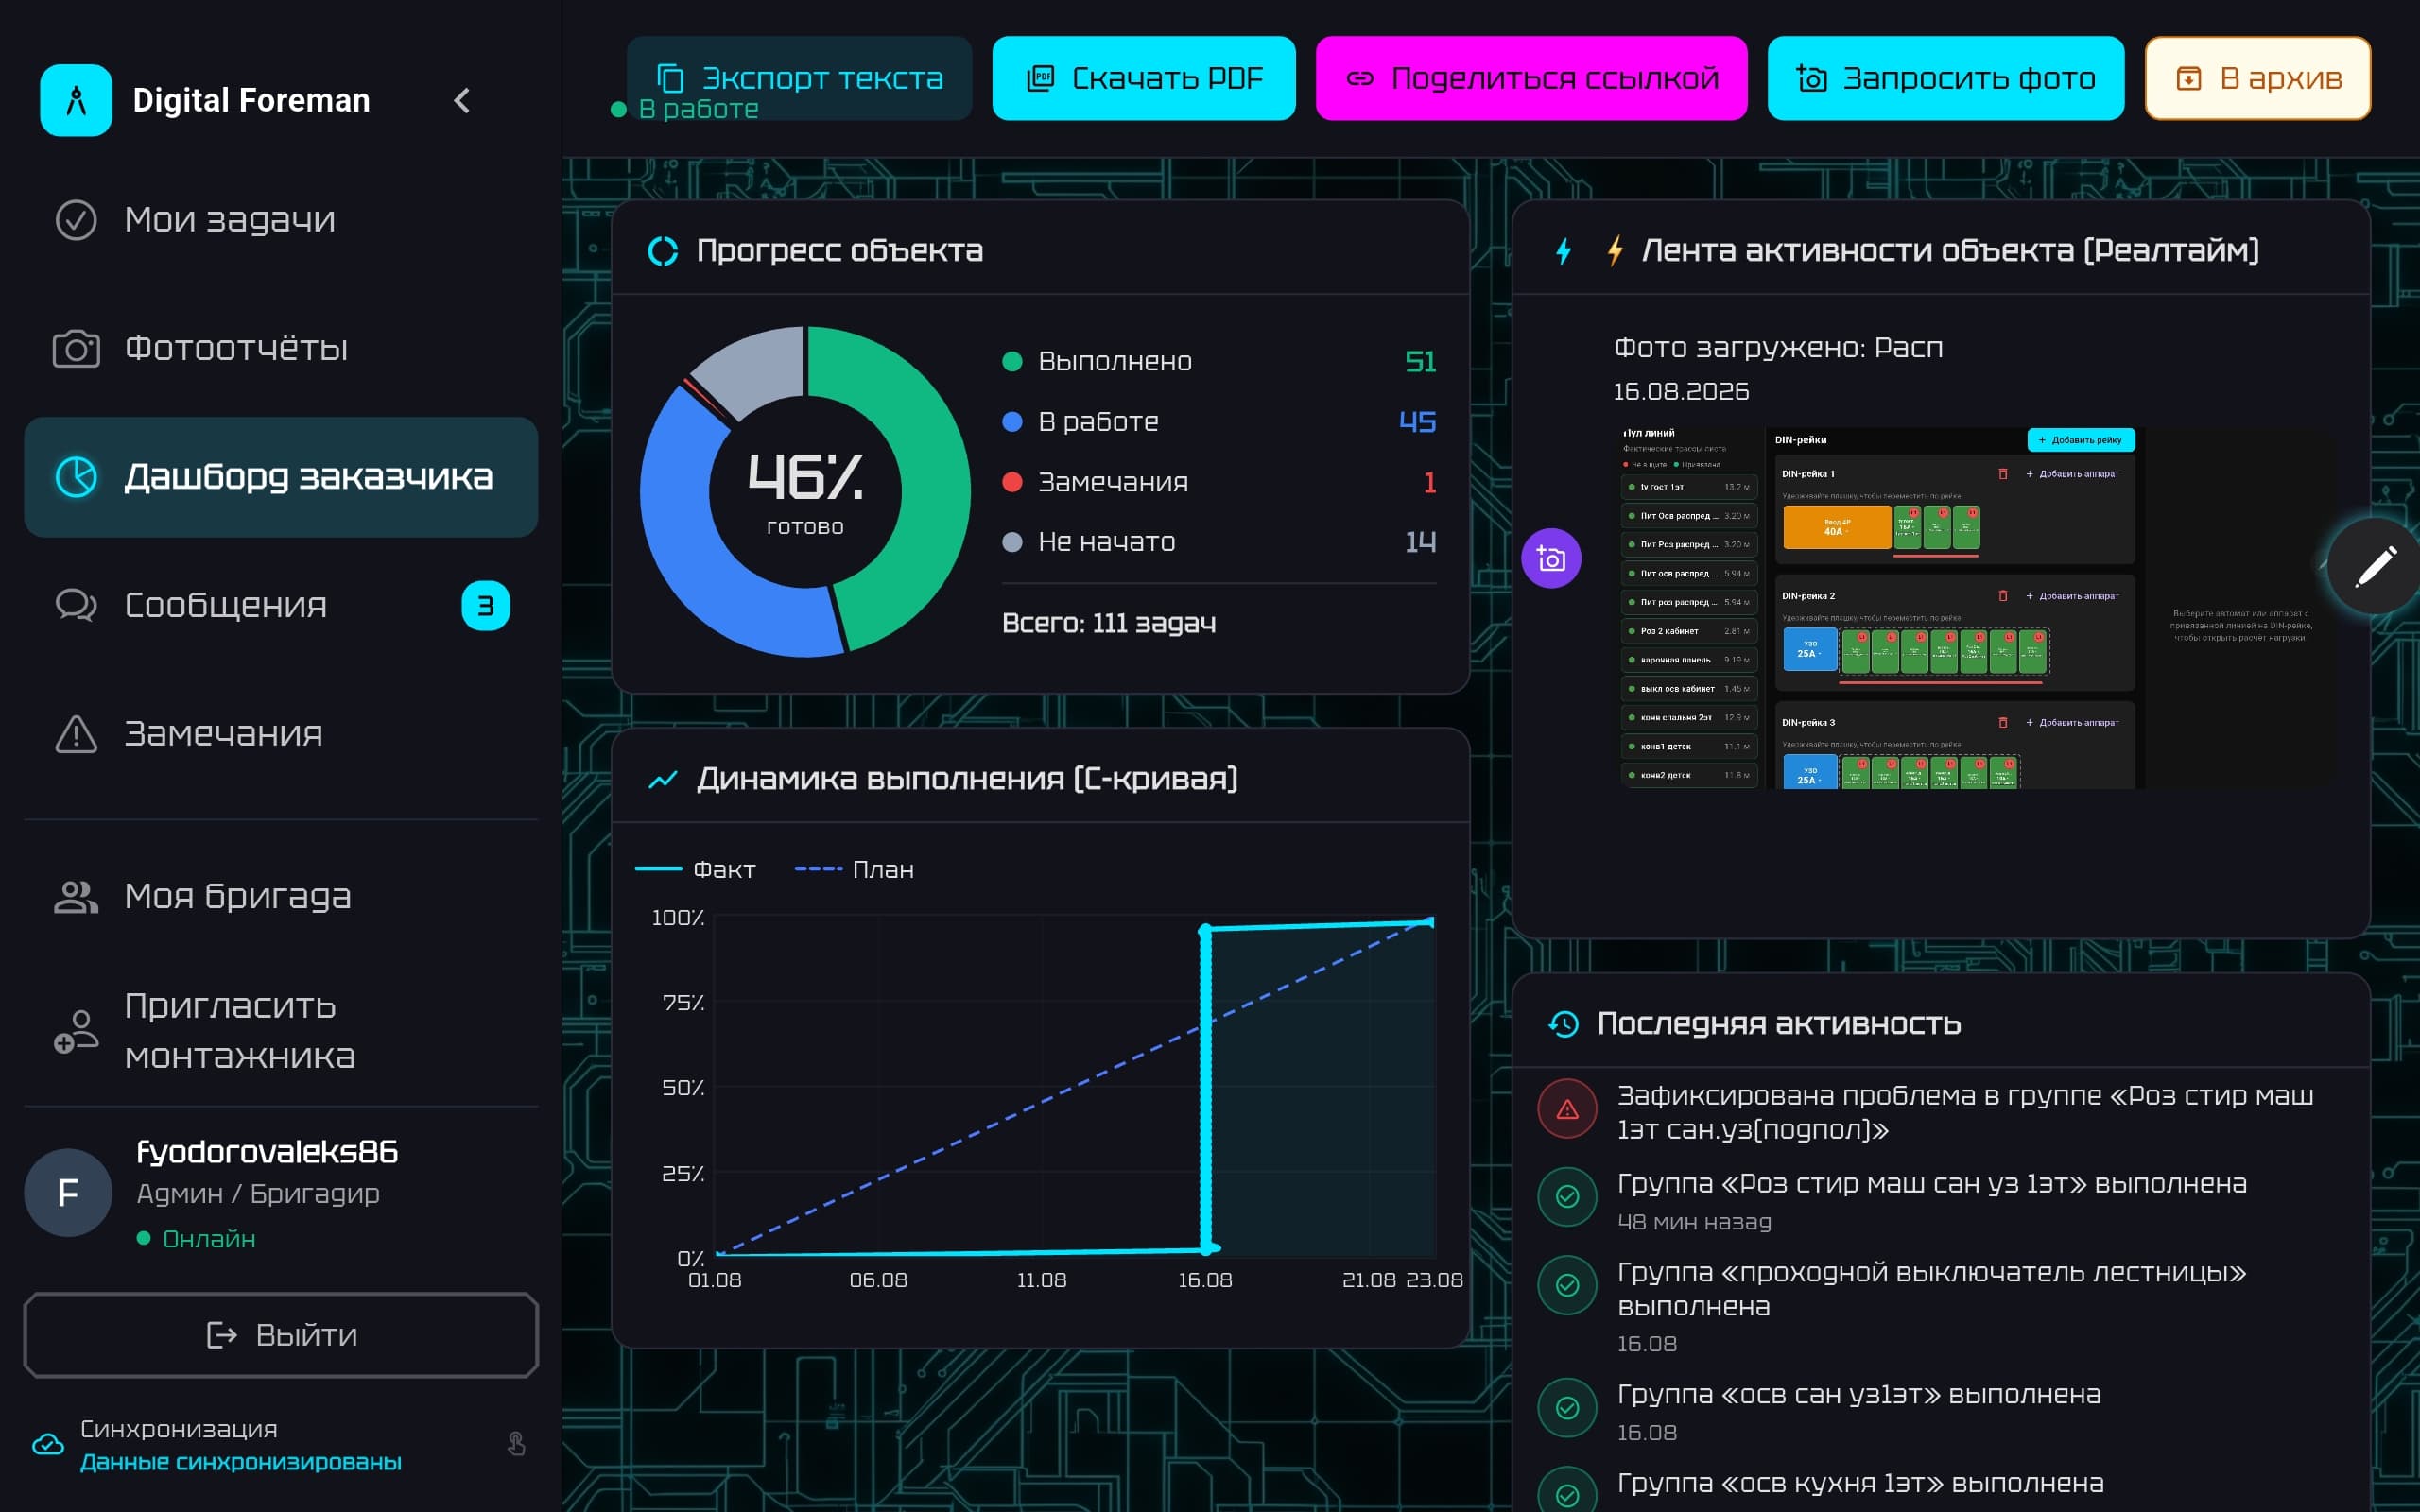Click the messages badge showing 3

(x=485, y=605)
